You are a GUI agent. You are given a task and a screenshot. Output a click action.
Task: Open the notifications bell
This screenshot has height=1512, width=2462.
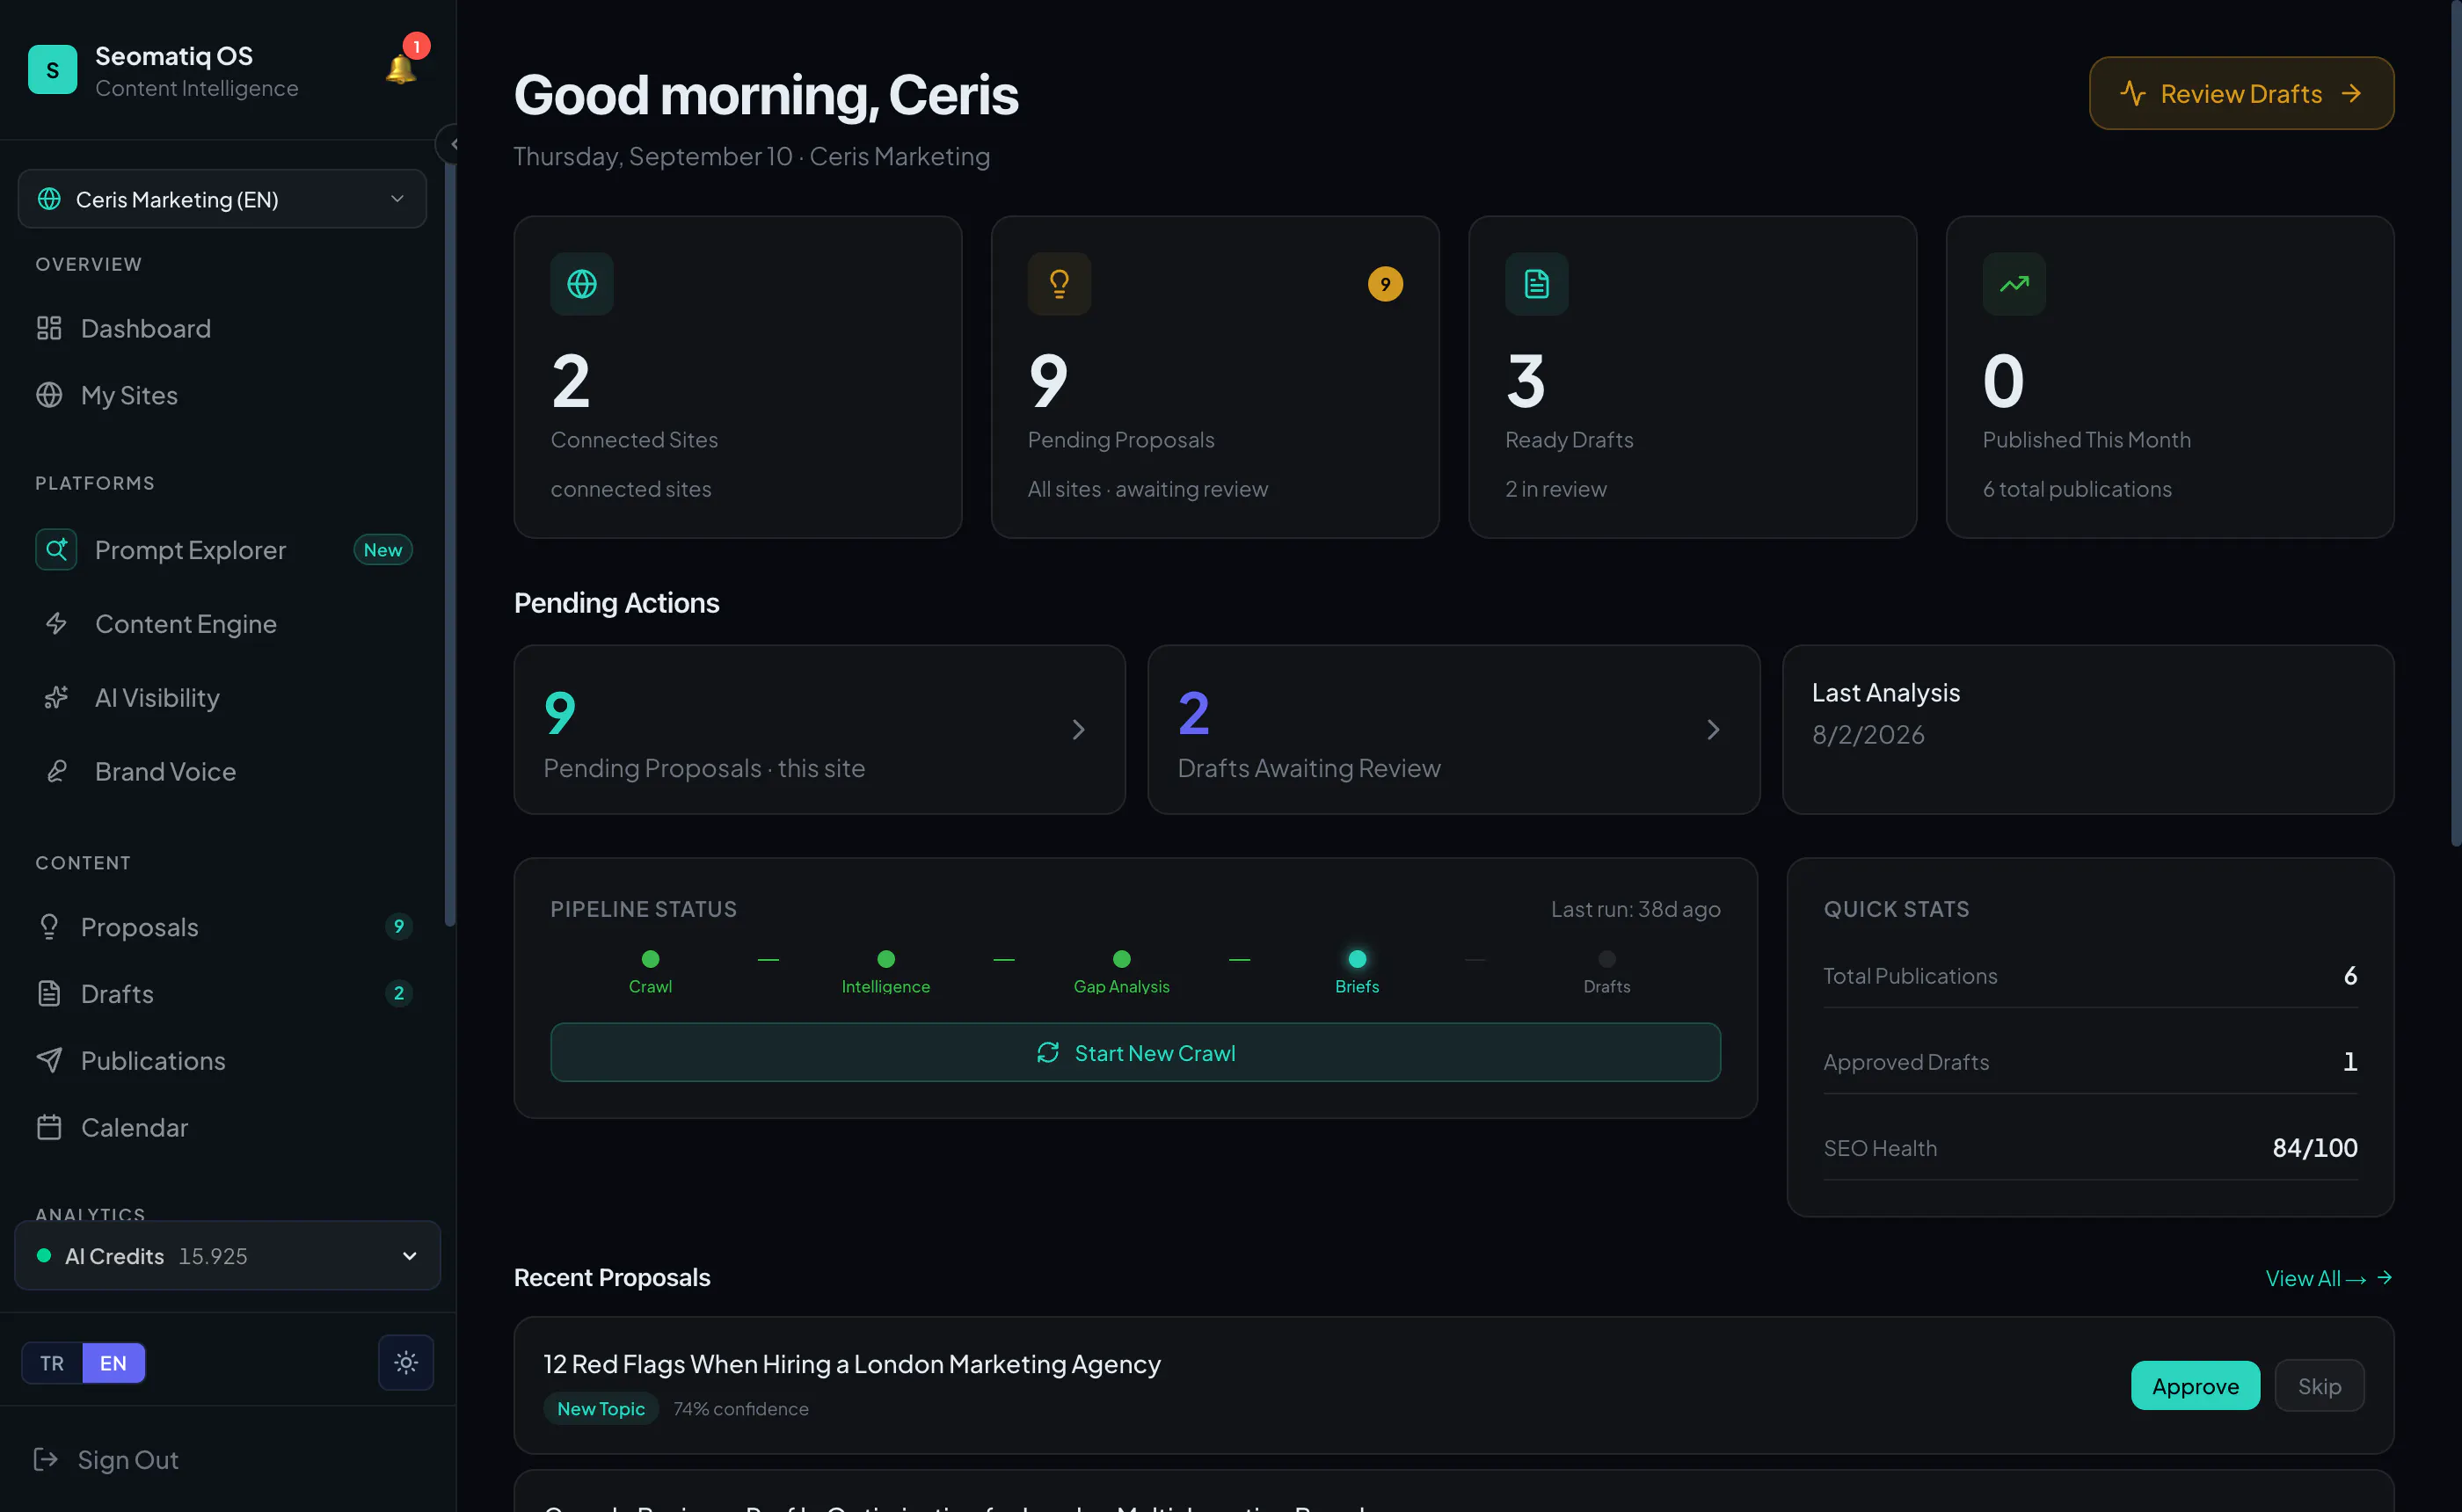tap(401, 68)
